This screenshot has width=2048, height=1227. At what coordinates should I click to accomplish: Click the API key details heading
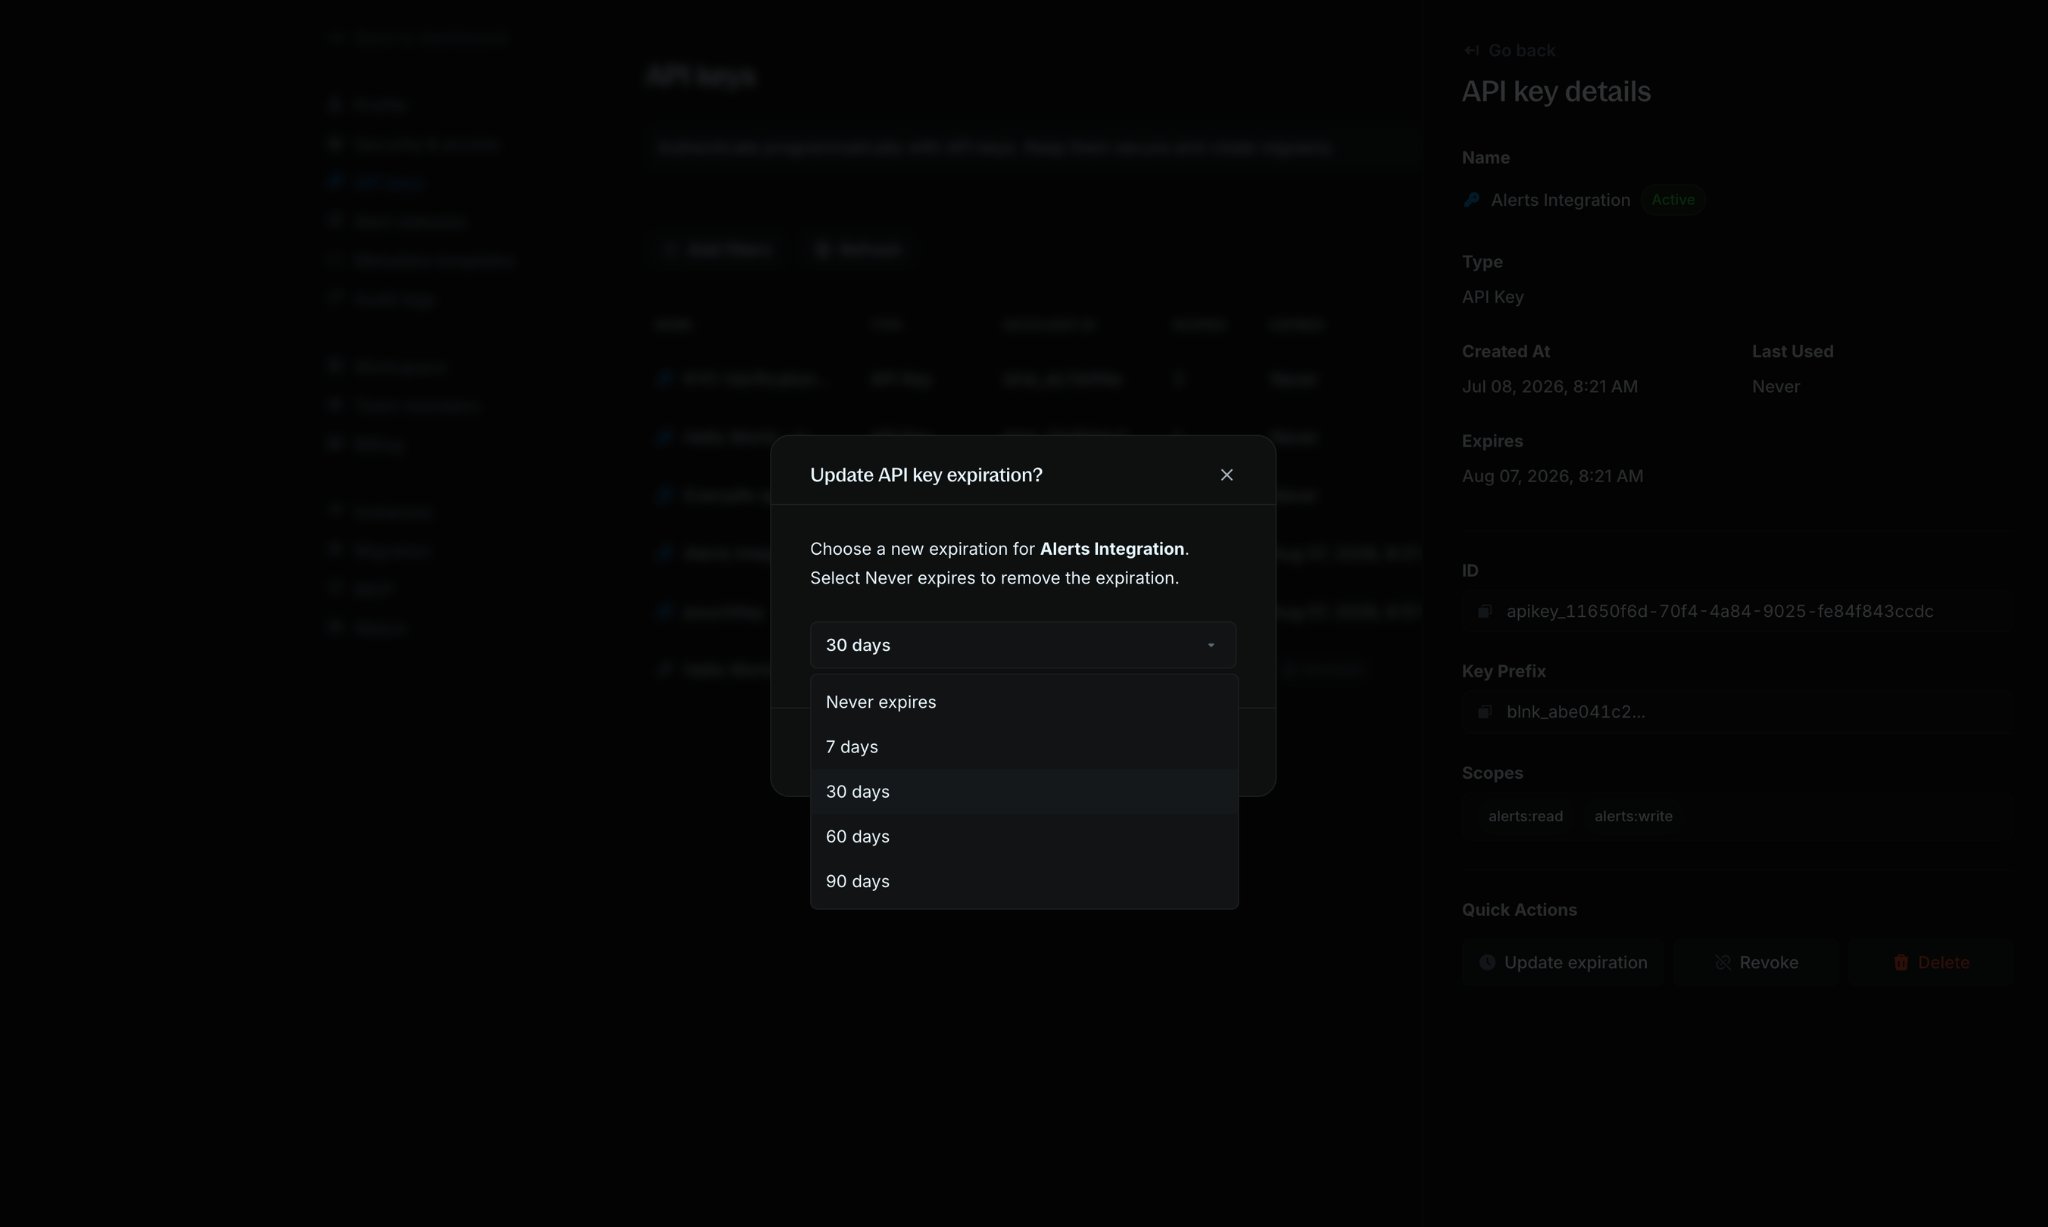[x=1556, y=91]
